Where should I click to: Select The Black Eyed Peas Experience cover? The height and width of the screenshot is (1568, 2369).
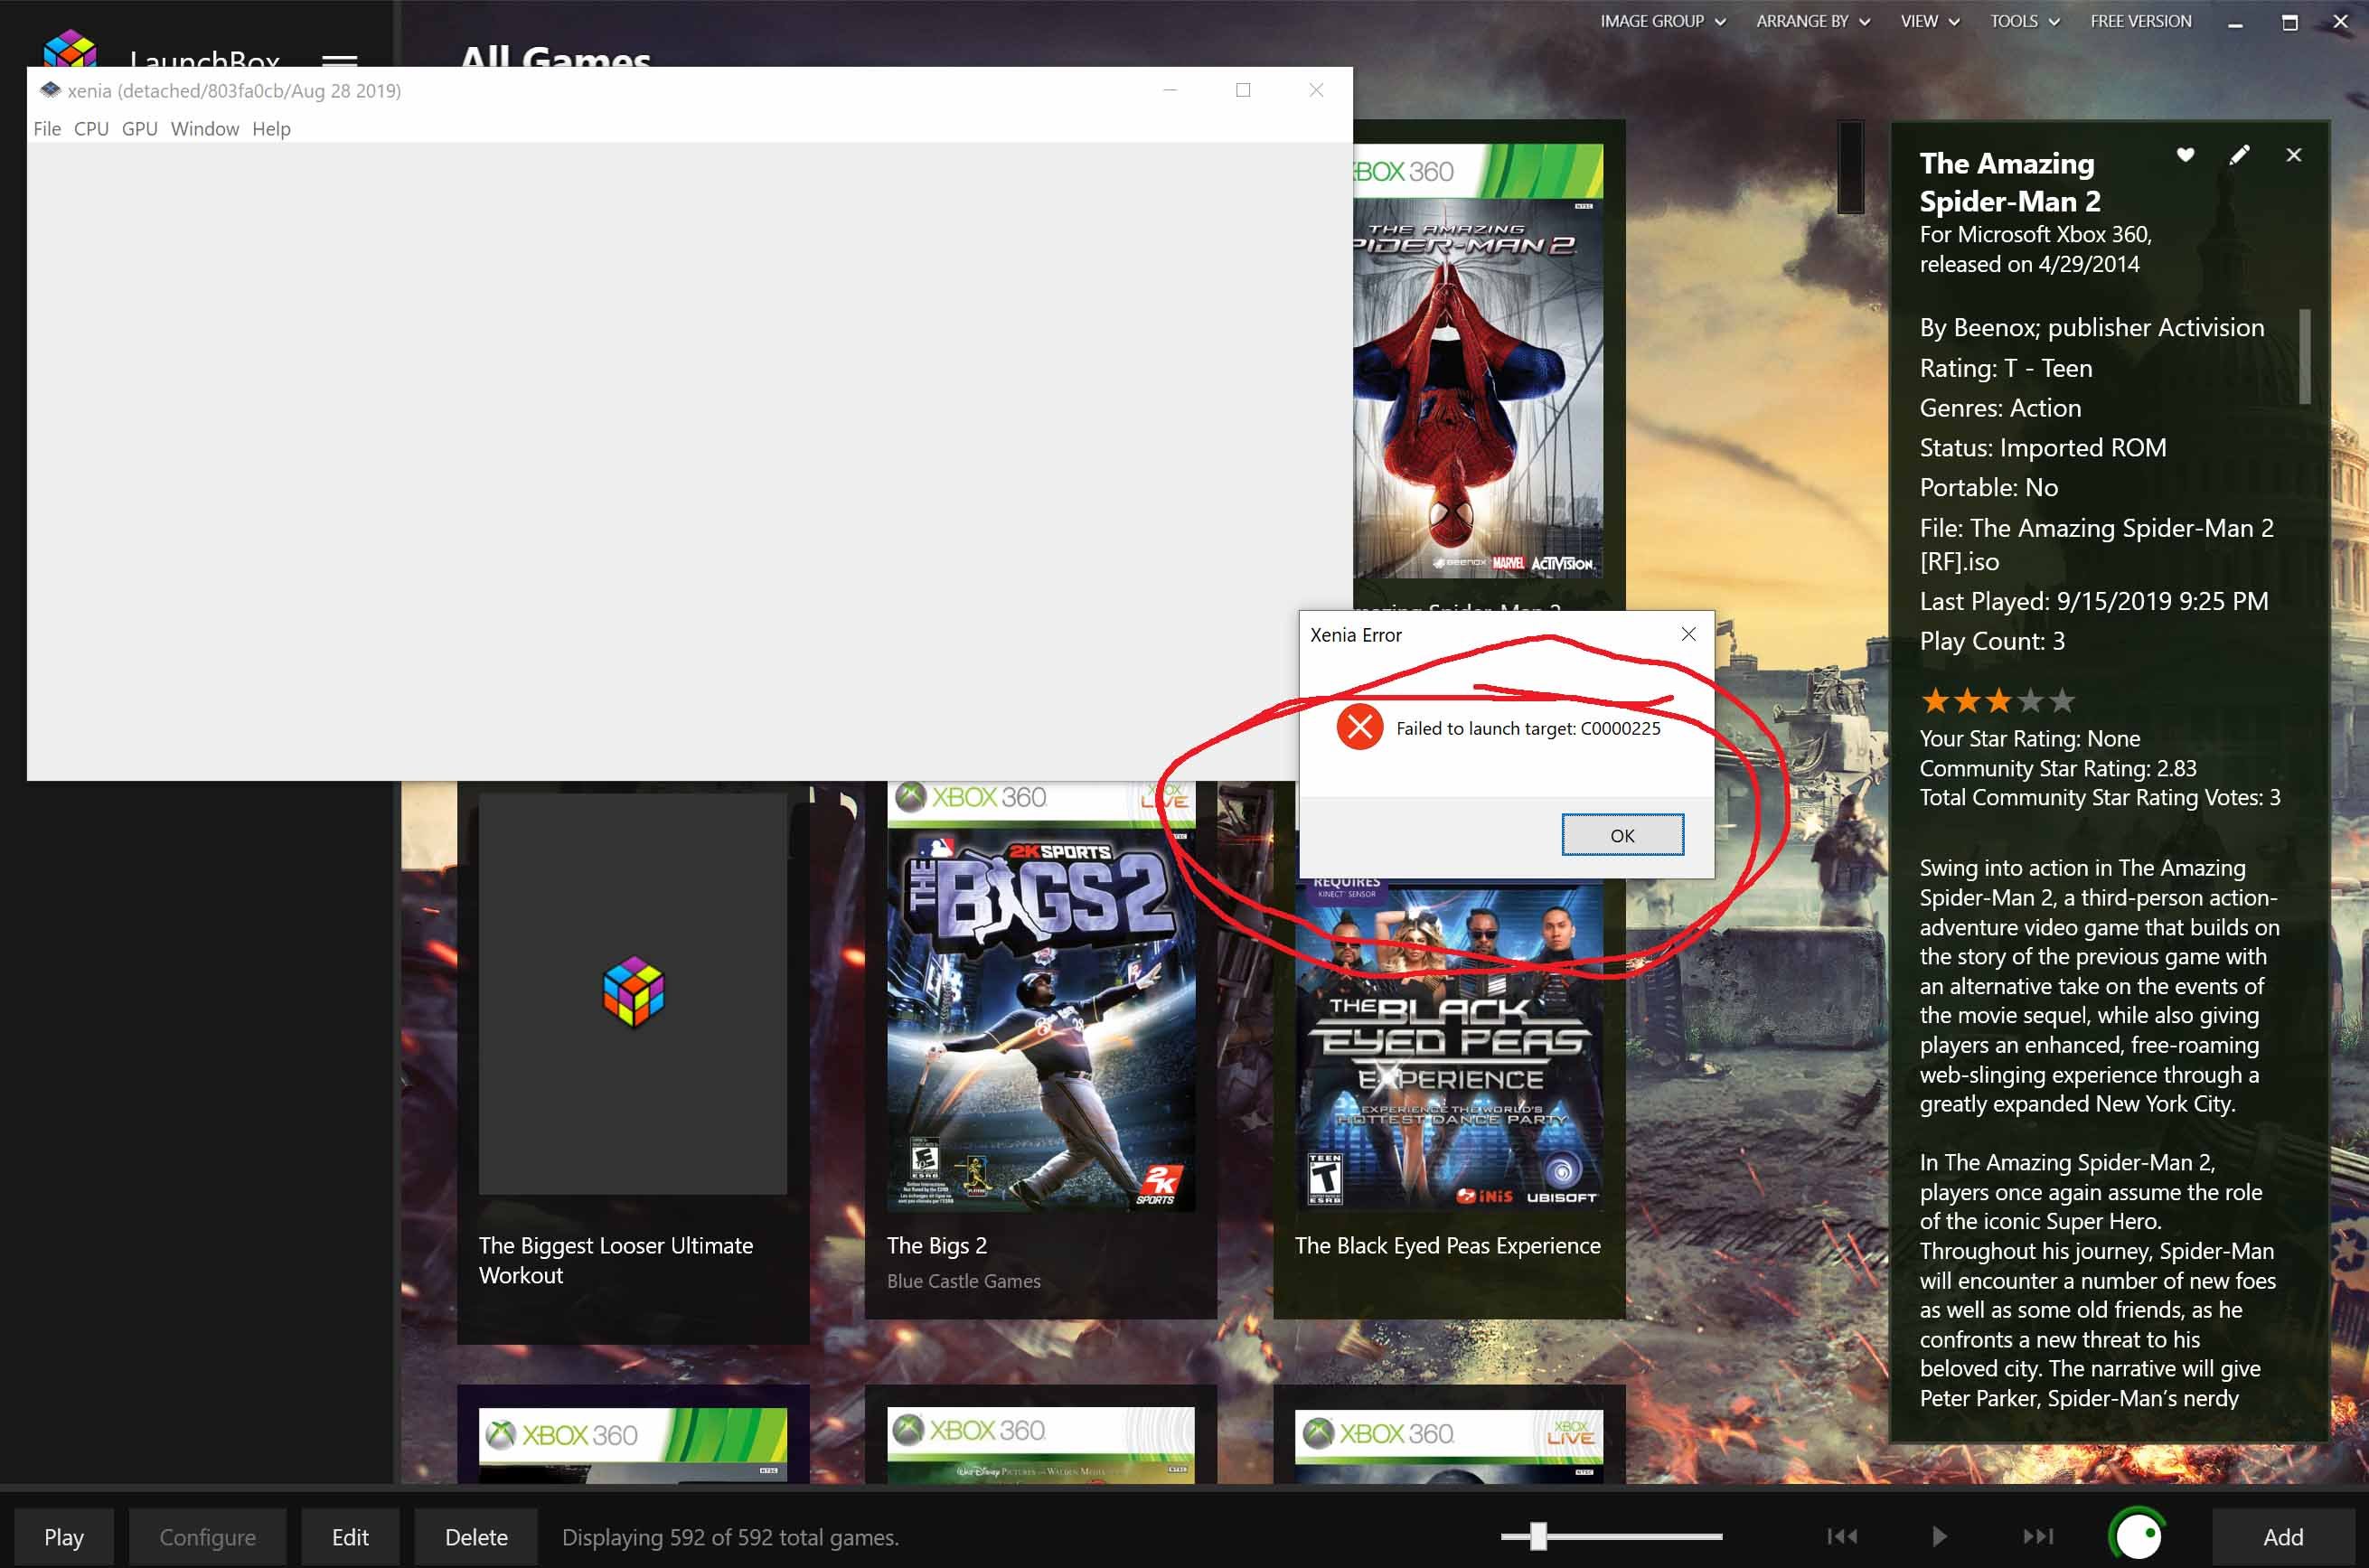(x=1448, y=1045)
